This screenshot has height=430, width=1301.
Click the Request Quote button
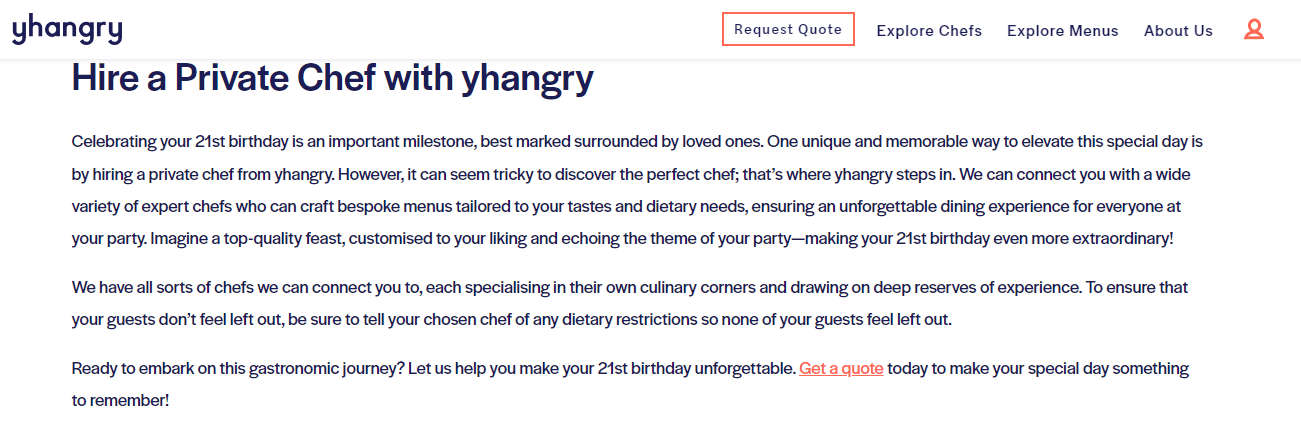click(x=788, y=29)
